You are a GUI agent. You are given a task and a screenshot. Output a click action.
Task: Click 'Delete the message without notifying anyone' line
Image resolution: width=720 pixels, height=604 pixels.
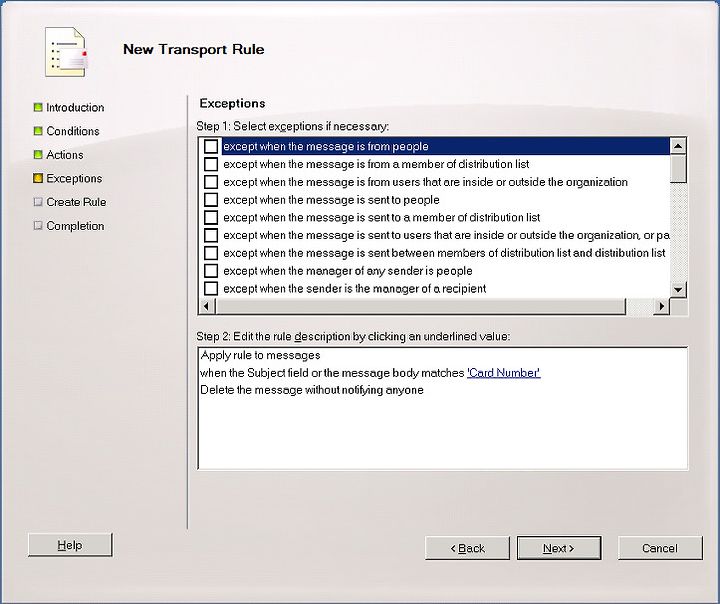(x=312, y=390)
